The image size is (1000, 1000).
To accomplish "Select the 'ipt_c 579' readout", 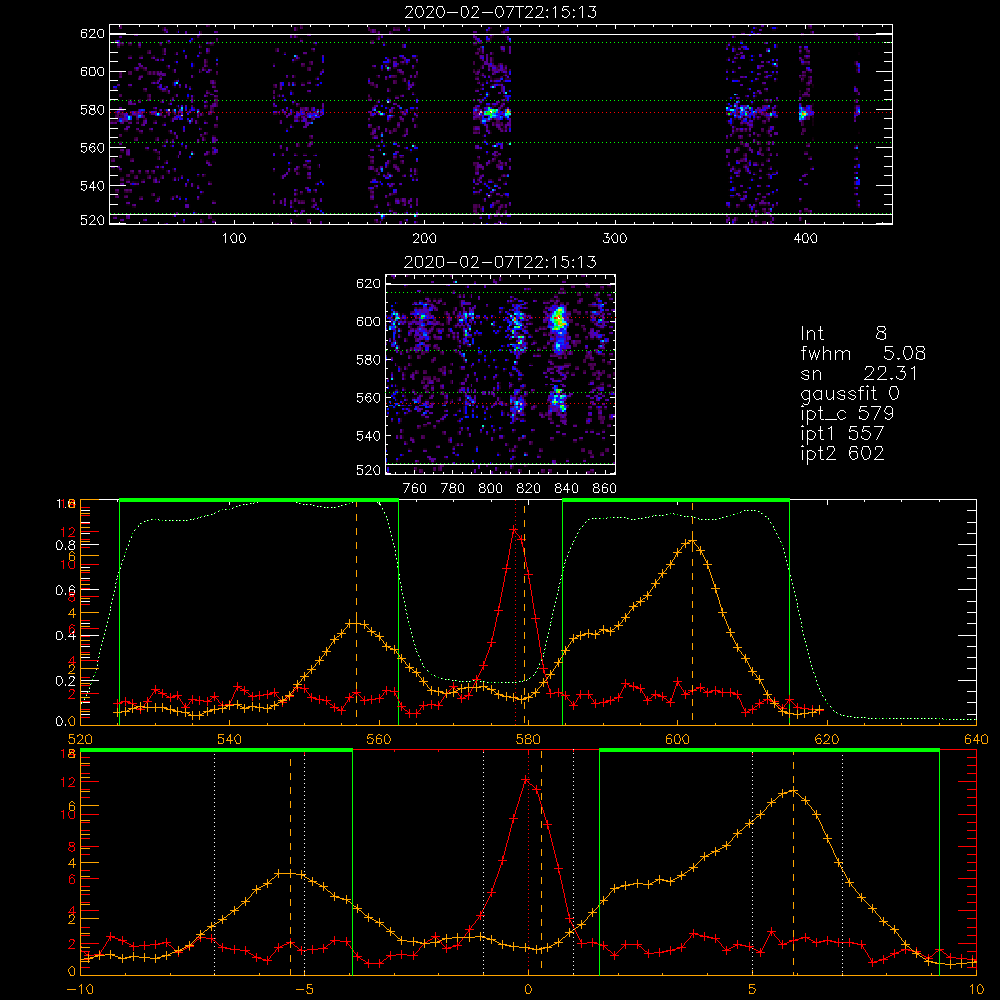I will (848, 414).
